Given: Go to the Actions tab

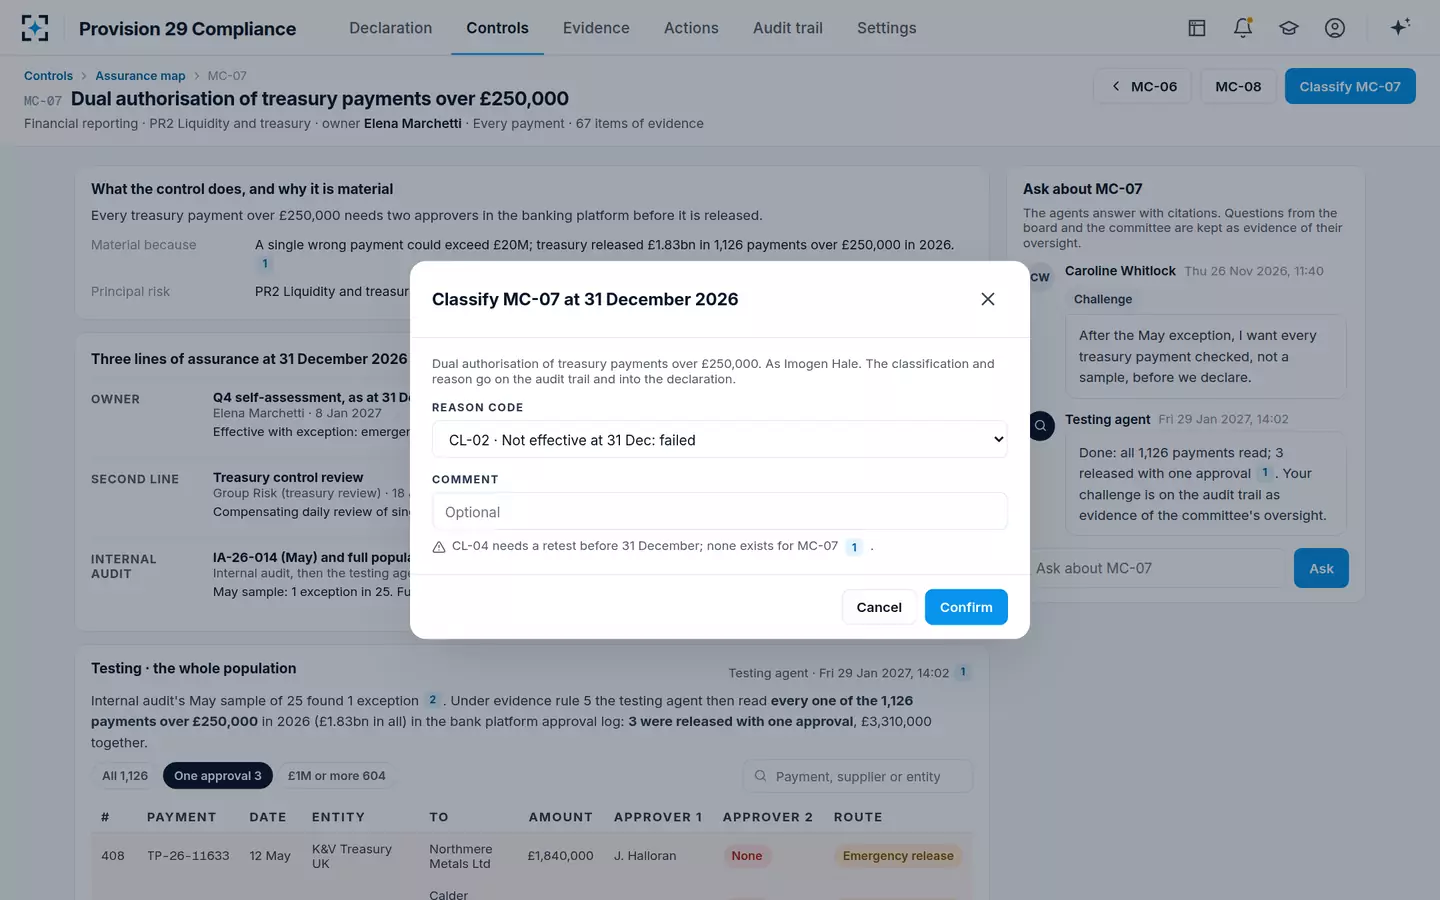Looking at the screenshot, I should 691,28.
